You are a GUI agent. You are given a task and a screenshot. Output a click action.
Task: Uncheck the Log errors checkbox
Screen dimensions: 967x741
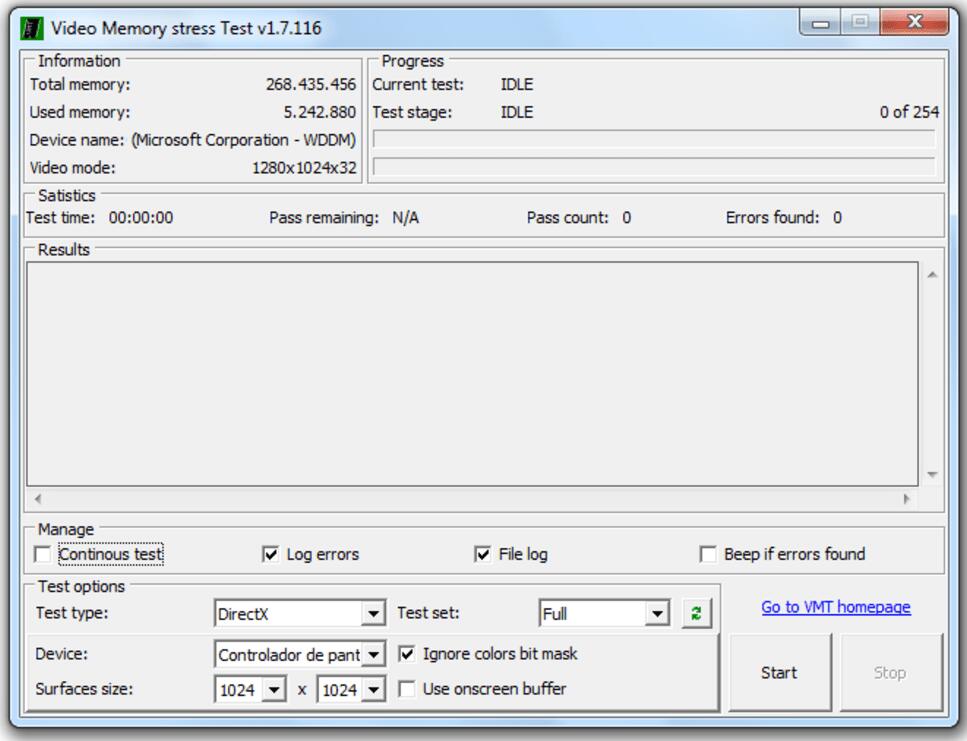coord(270,554)
